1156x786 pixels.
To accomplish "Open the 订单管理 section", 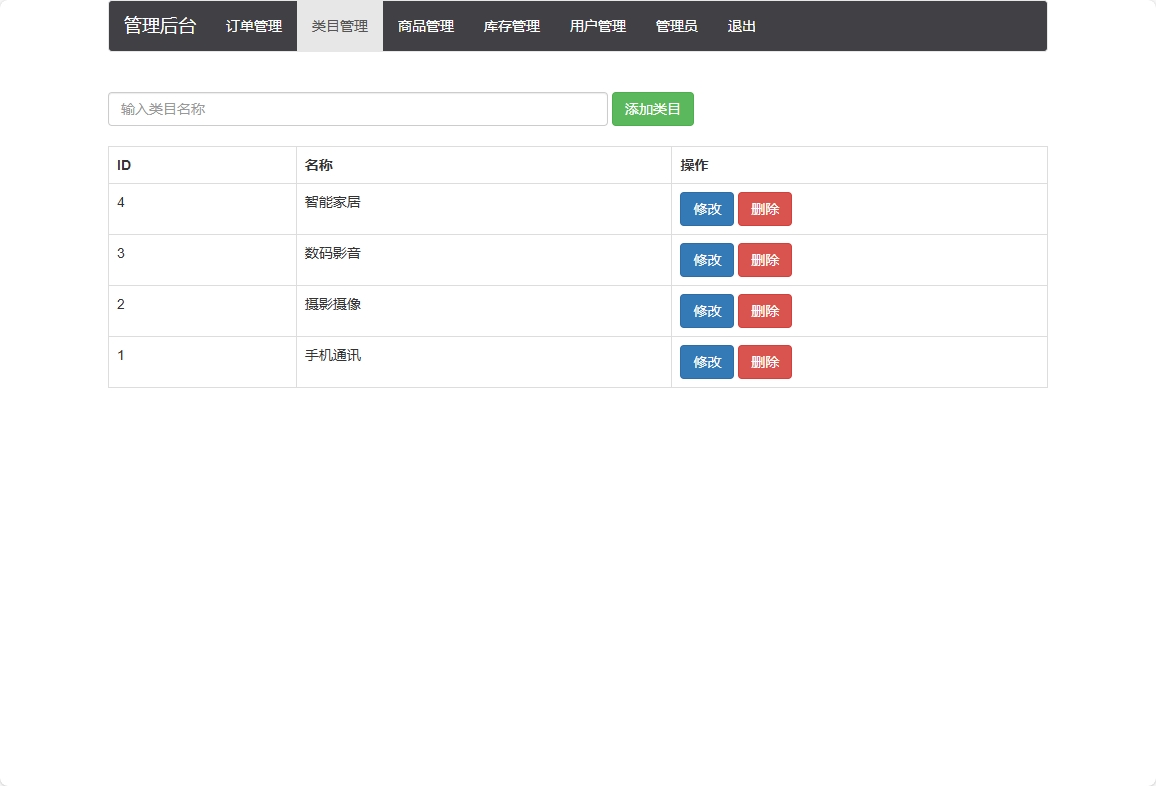I will click(251, 26).
